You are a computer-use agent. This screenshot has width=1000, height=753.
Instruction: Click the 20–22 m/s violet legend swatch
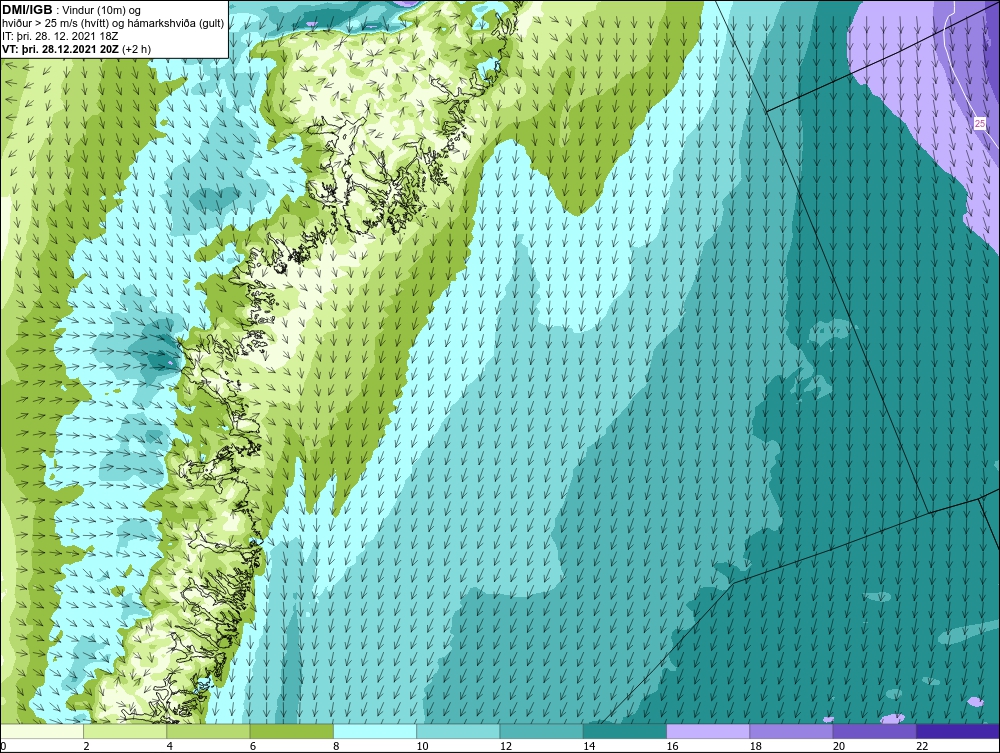(874, 731)
